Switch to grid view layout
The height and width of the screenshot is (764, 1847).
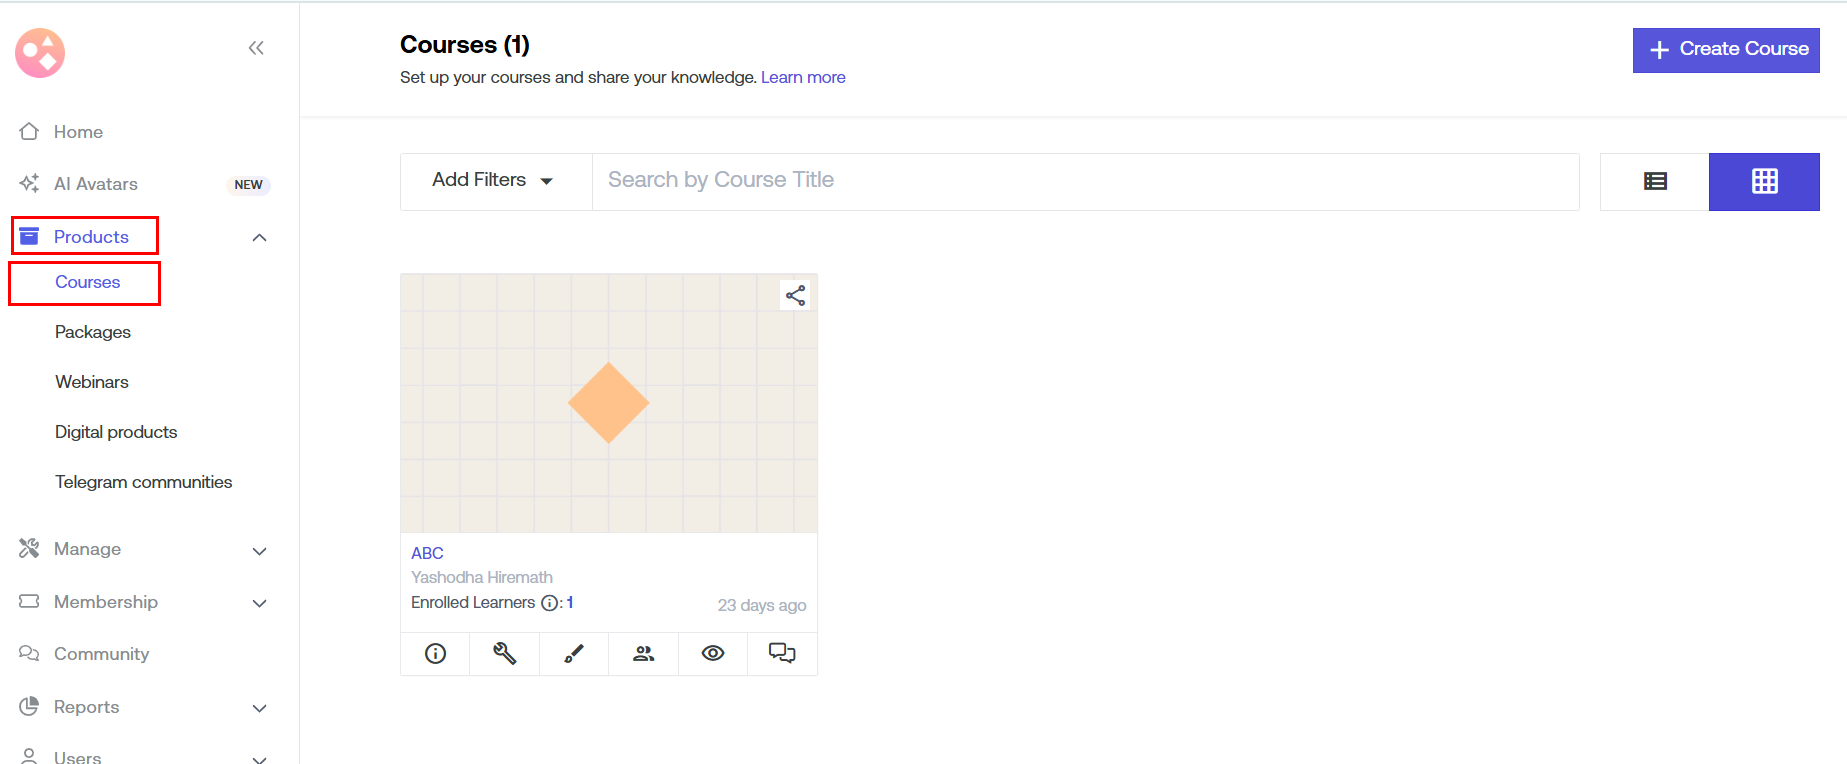click(x=1764, y=182)
